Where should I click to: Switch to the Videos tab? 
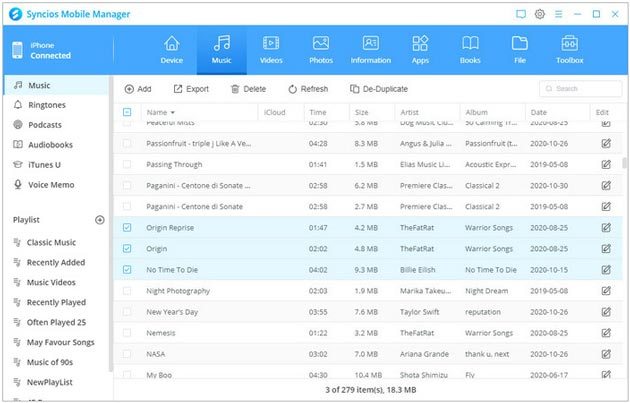click(x=271, y=50)
